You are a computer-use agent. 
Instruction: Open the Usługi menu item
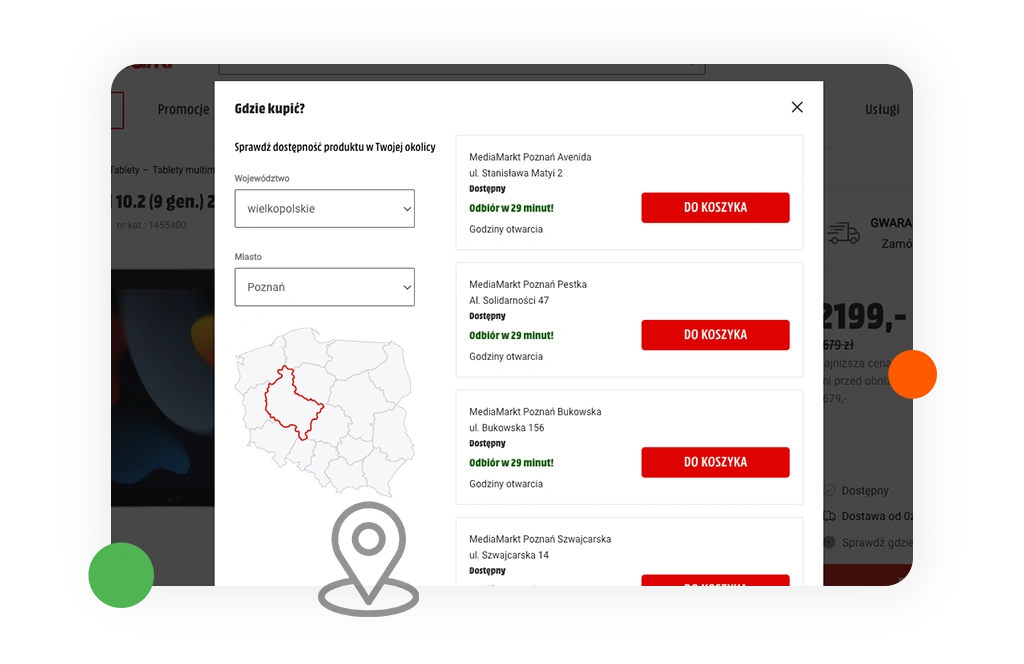882,110
